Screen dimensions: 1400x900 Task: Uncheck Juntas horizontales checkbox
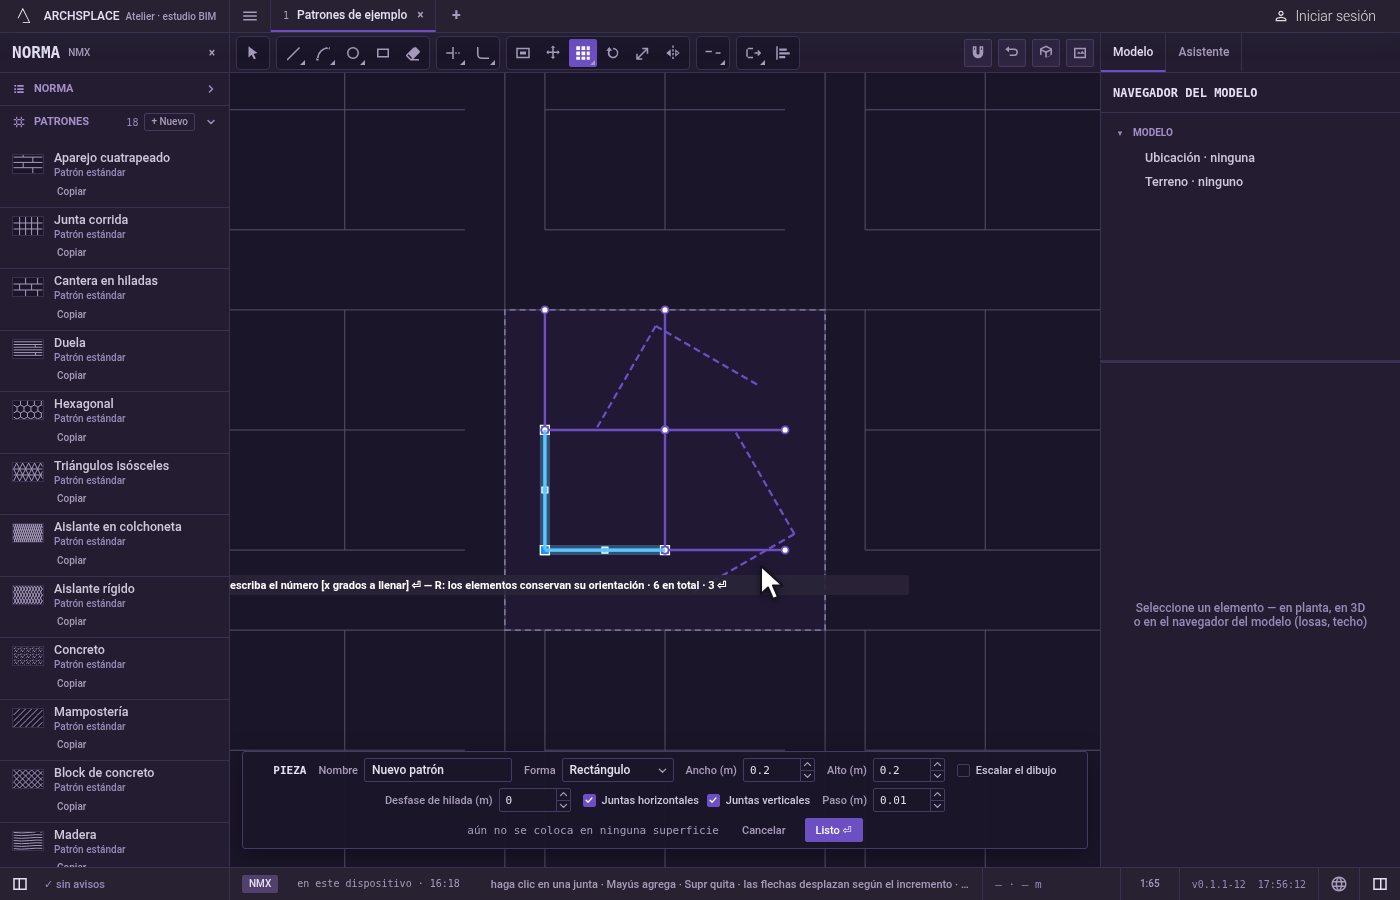[x=589, y=800]
